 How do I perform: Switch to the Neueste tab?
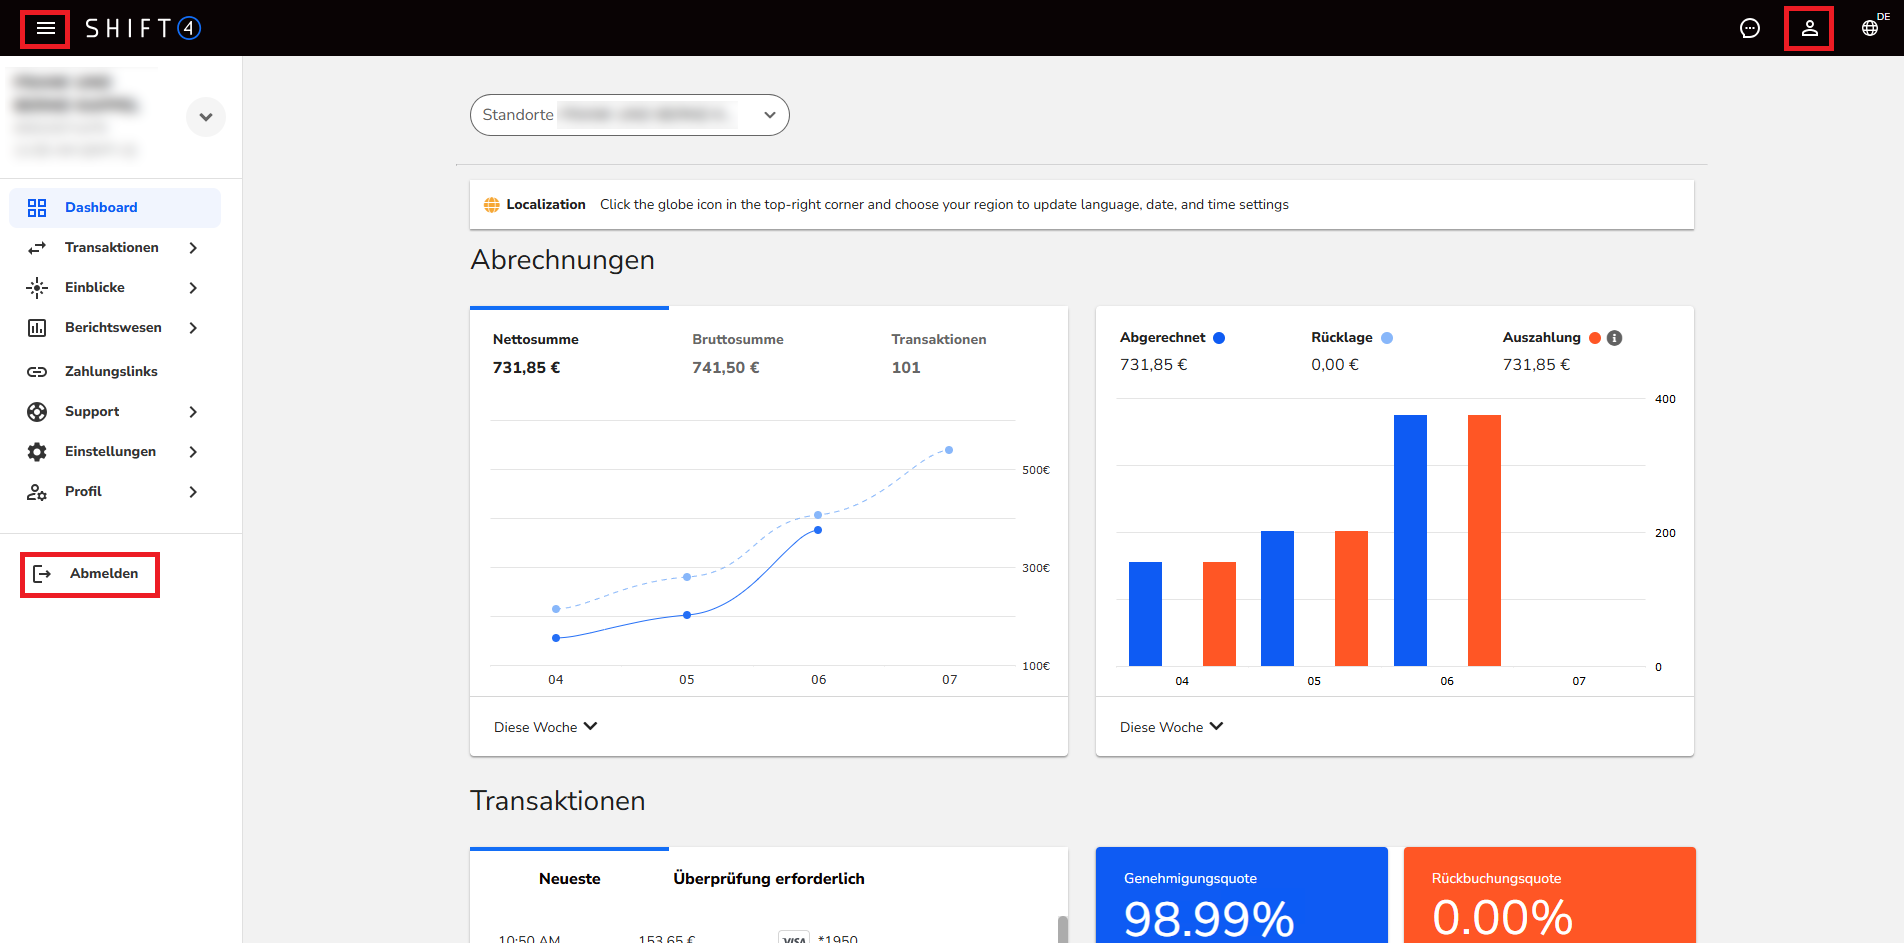(569, 879)
